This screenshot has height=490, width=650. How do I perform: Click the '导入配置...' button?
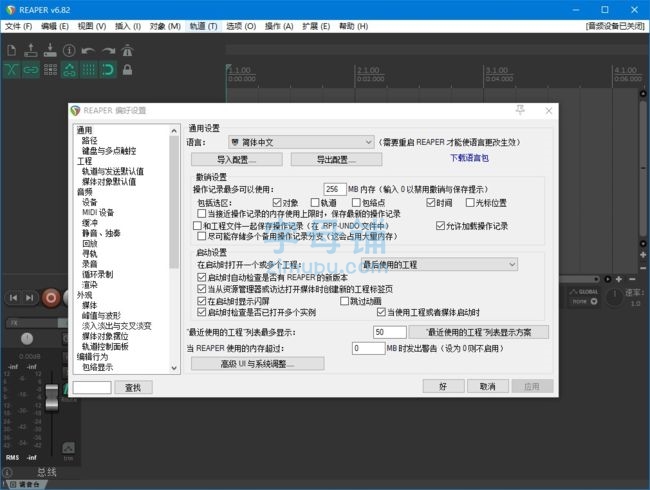pos(237,160)
